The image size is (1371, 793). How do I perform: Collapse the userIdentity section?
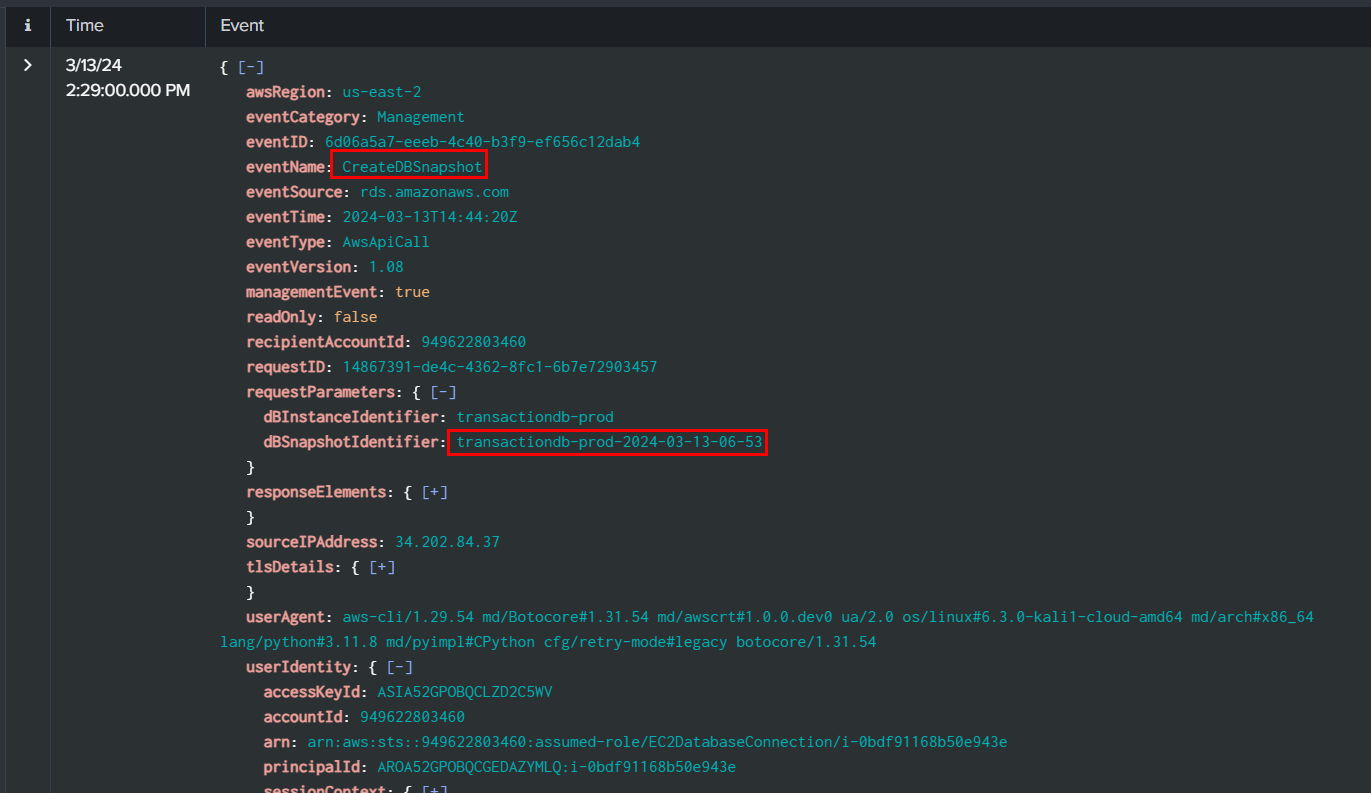click(x=399, y=667)
